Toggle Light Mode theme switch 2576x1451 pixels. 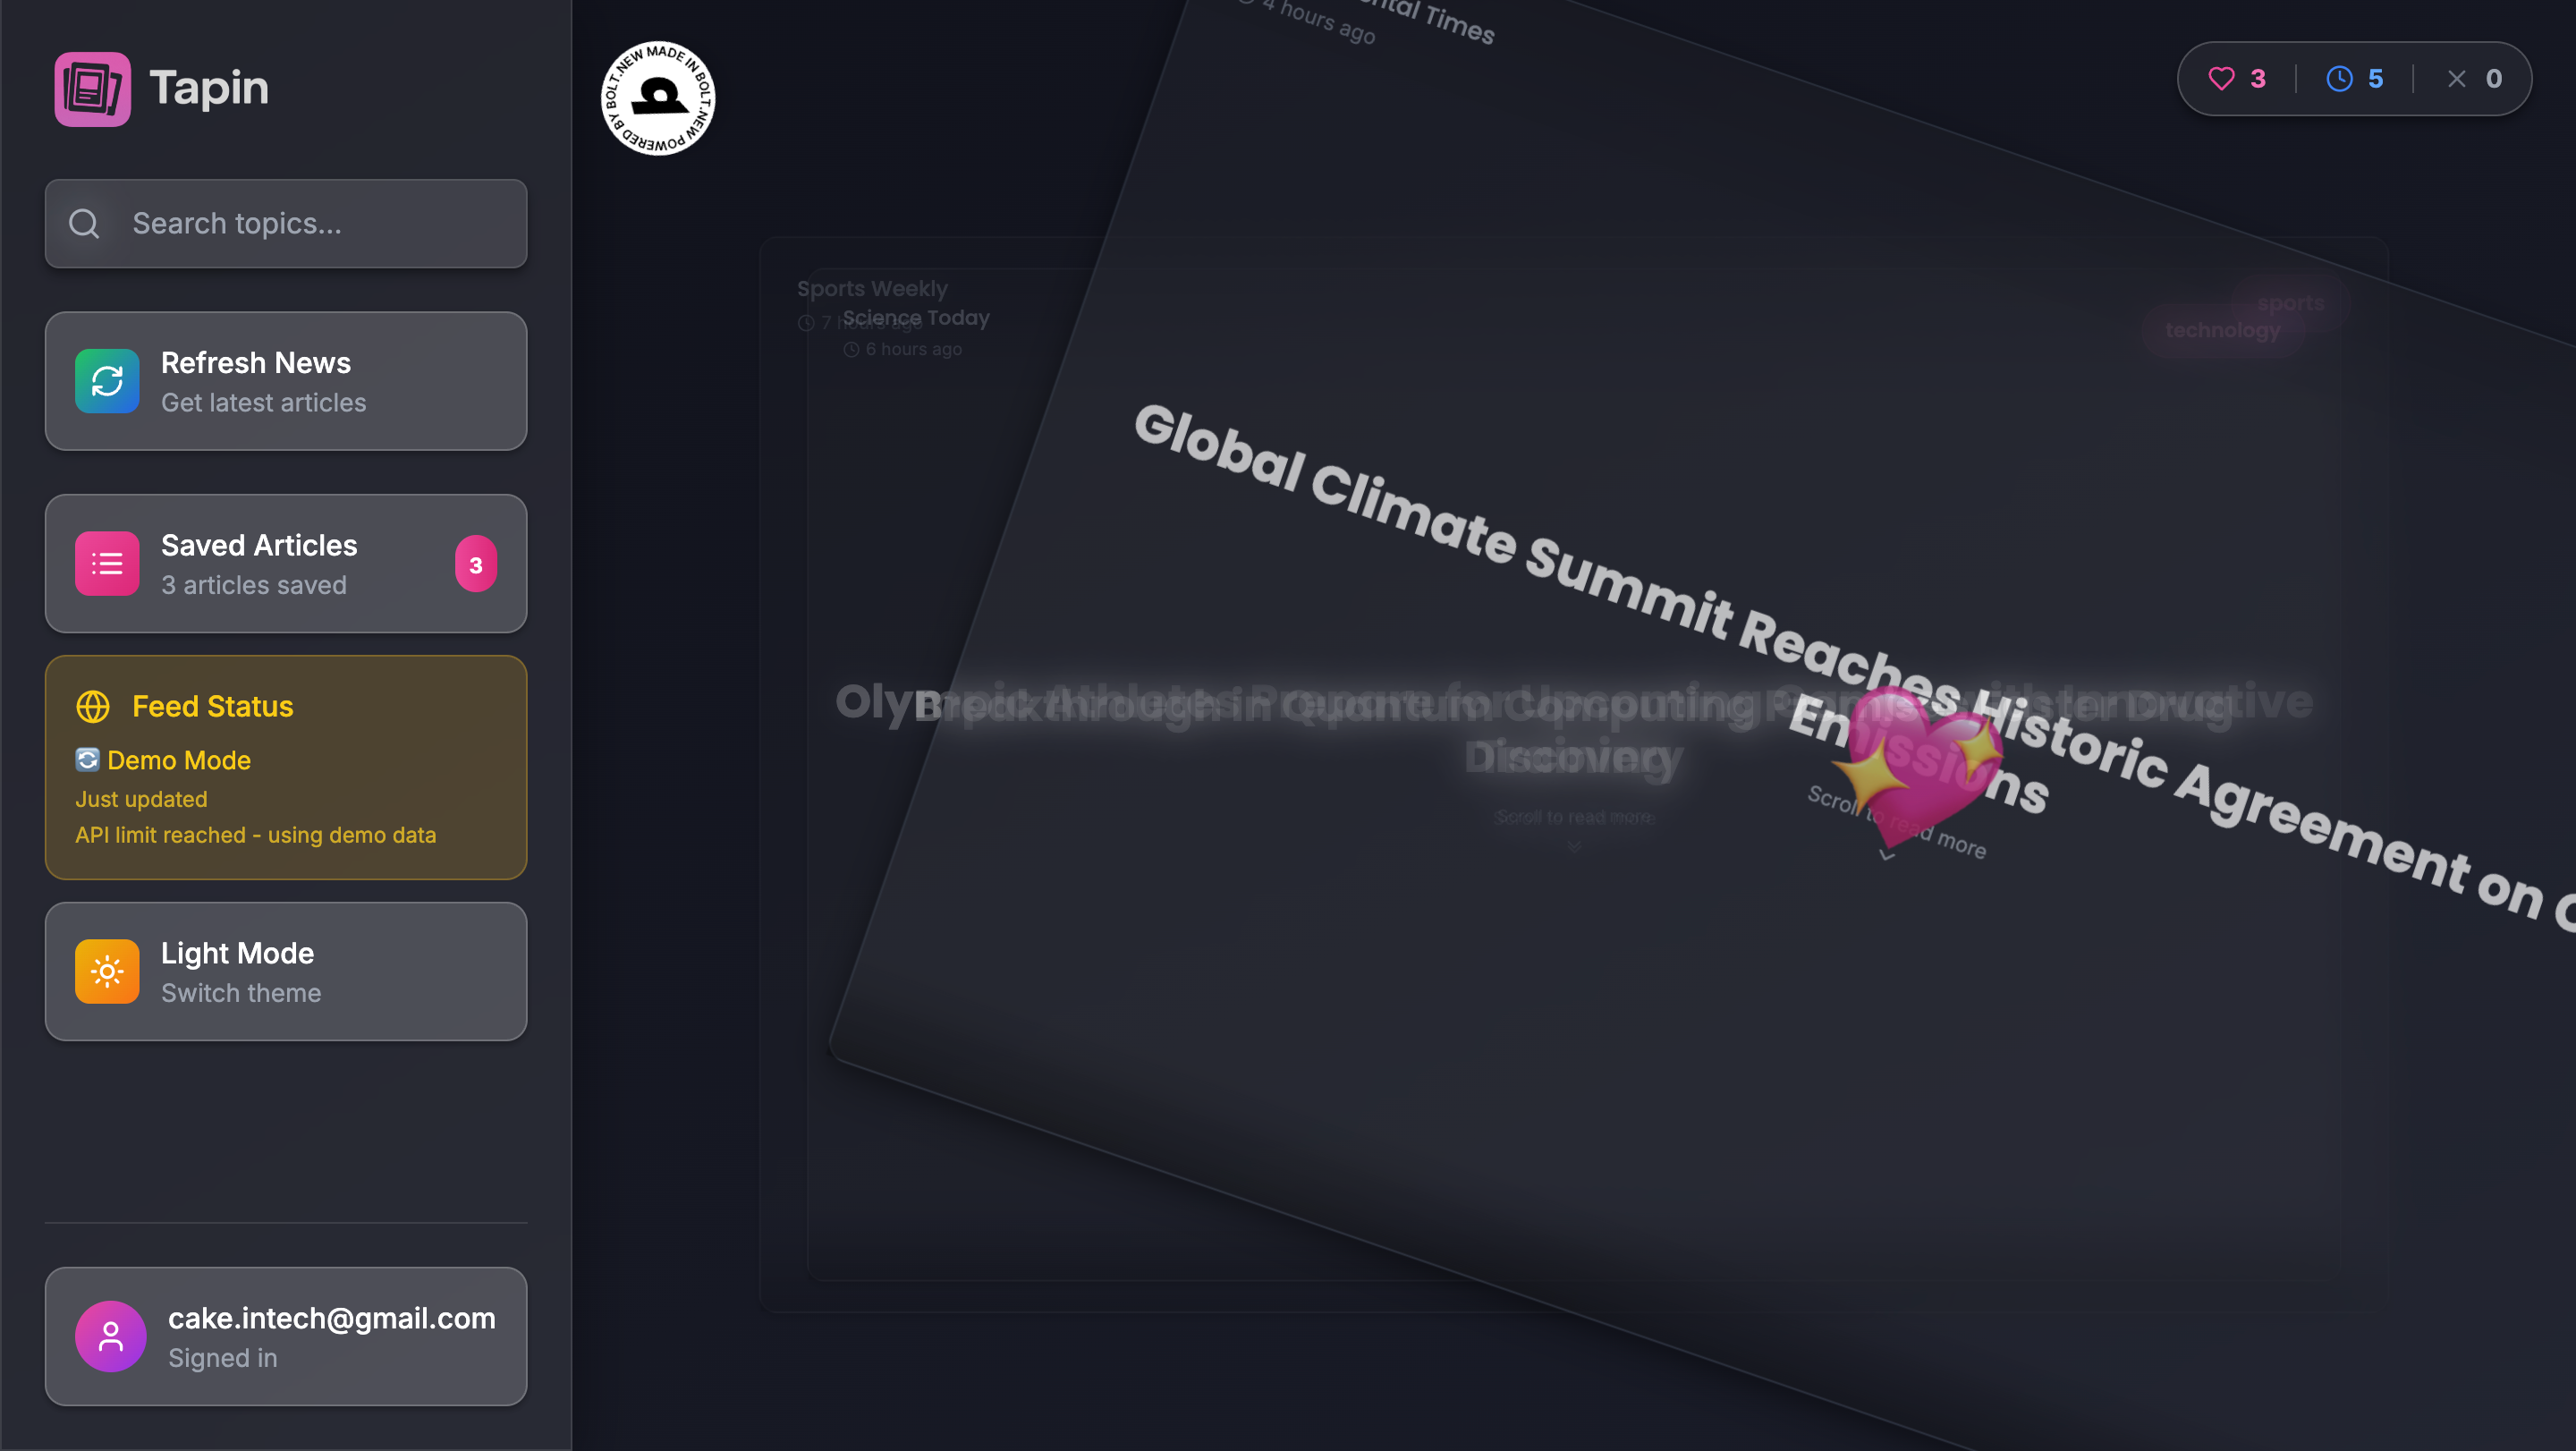pos(286,971)
